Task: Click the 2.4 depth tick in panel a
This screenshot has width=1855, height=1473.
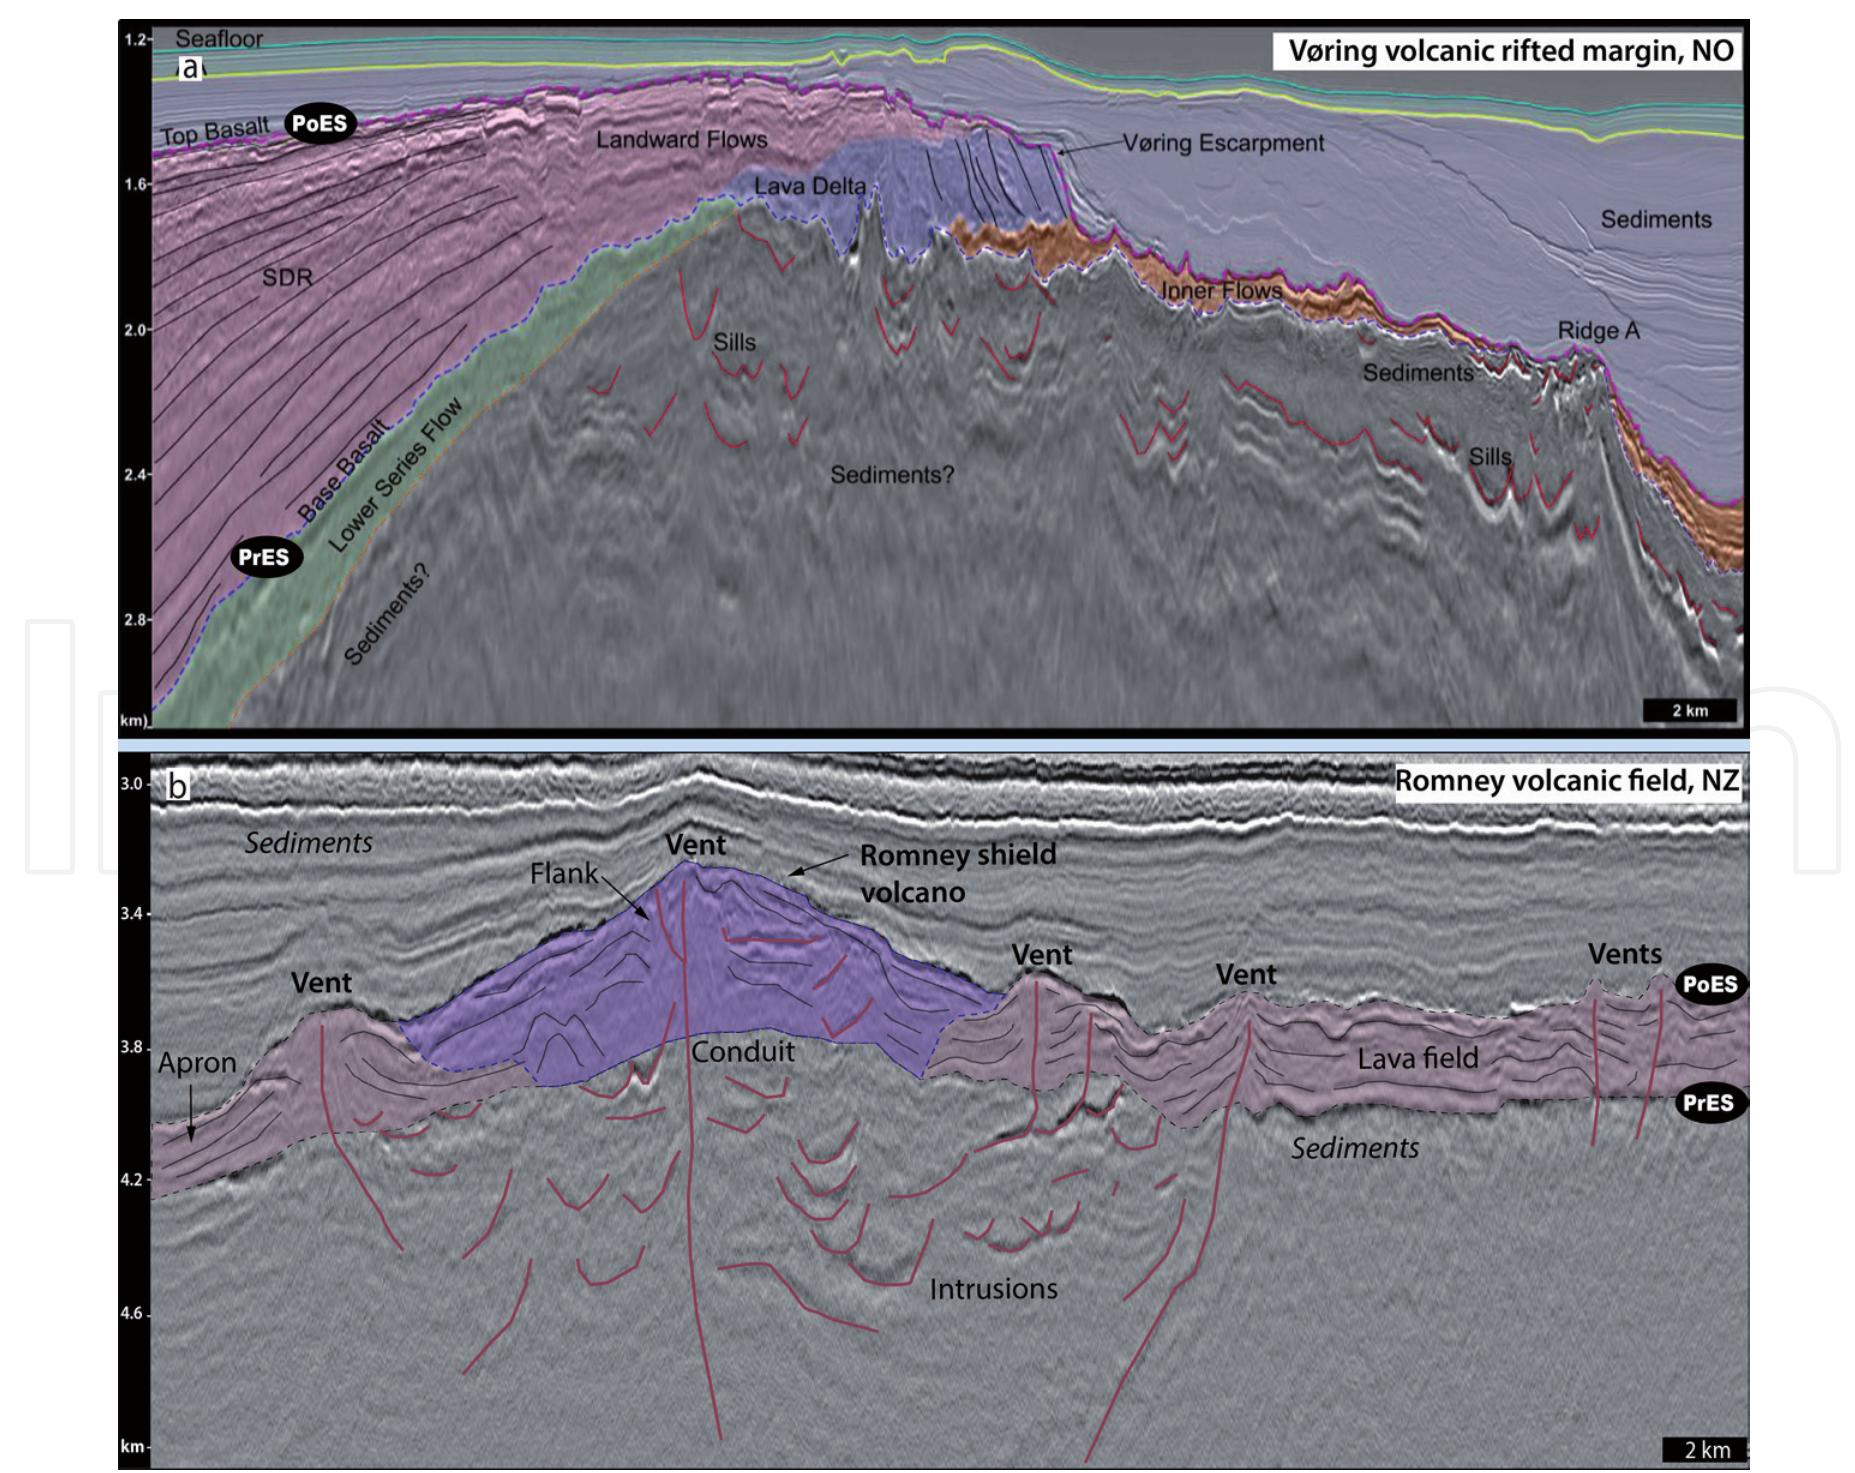Action: click(135, 474)
